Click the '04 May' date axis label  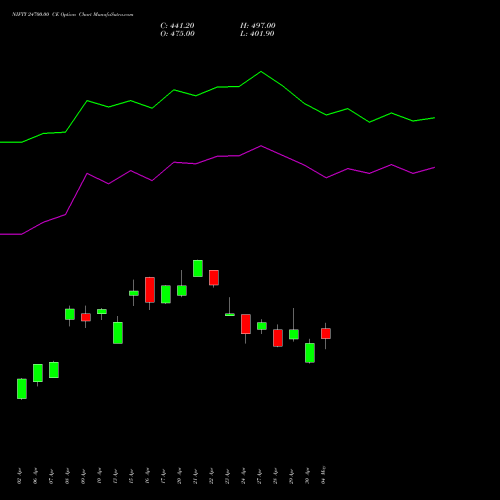coord(323,475)
